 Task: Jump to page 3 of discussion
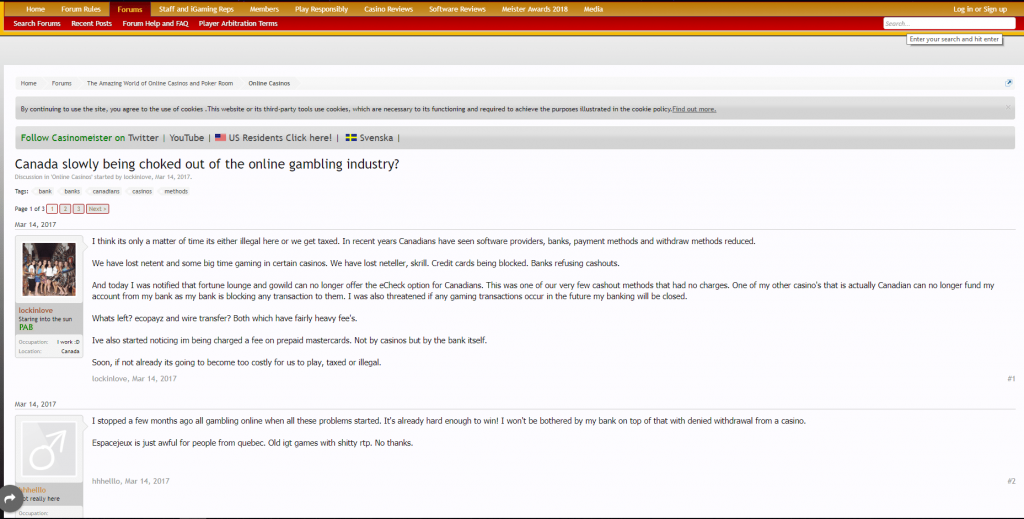coord(79,209)
